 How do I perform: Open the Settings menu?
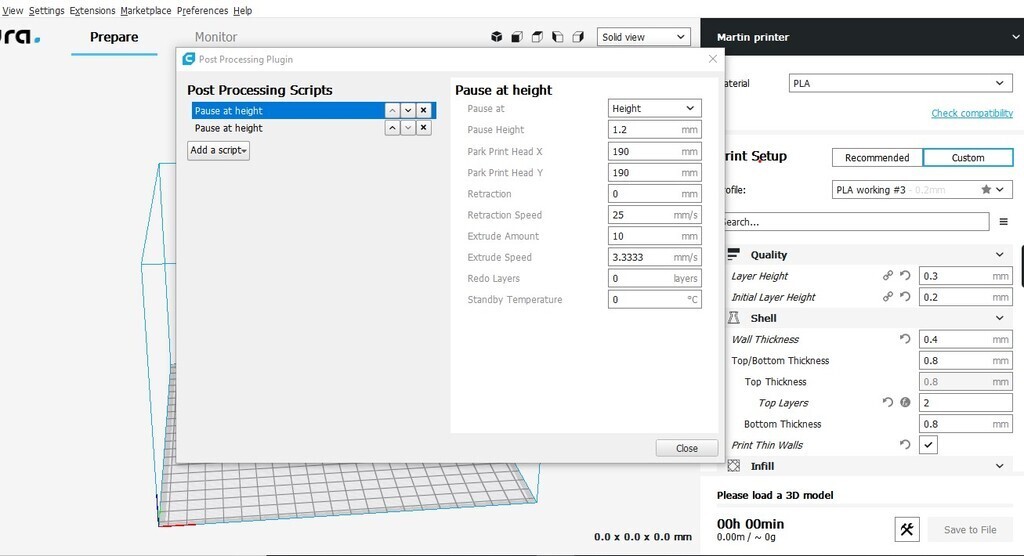[46, 10]
